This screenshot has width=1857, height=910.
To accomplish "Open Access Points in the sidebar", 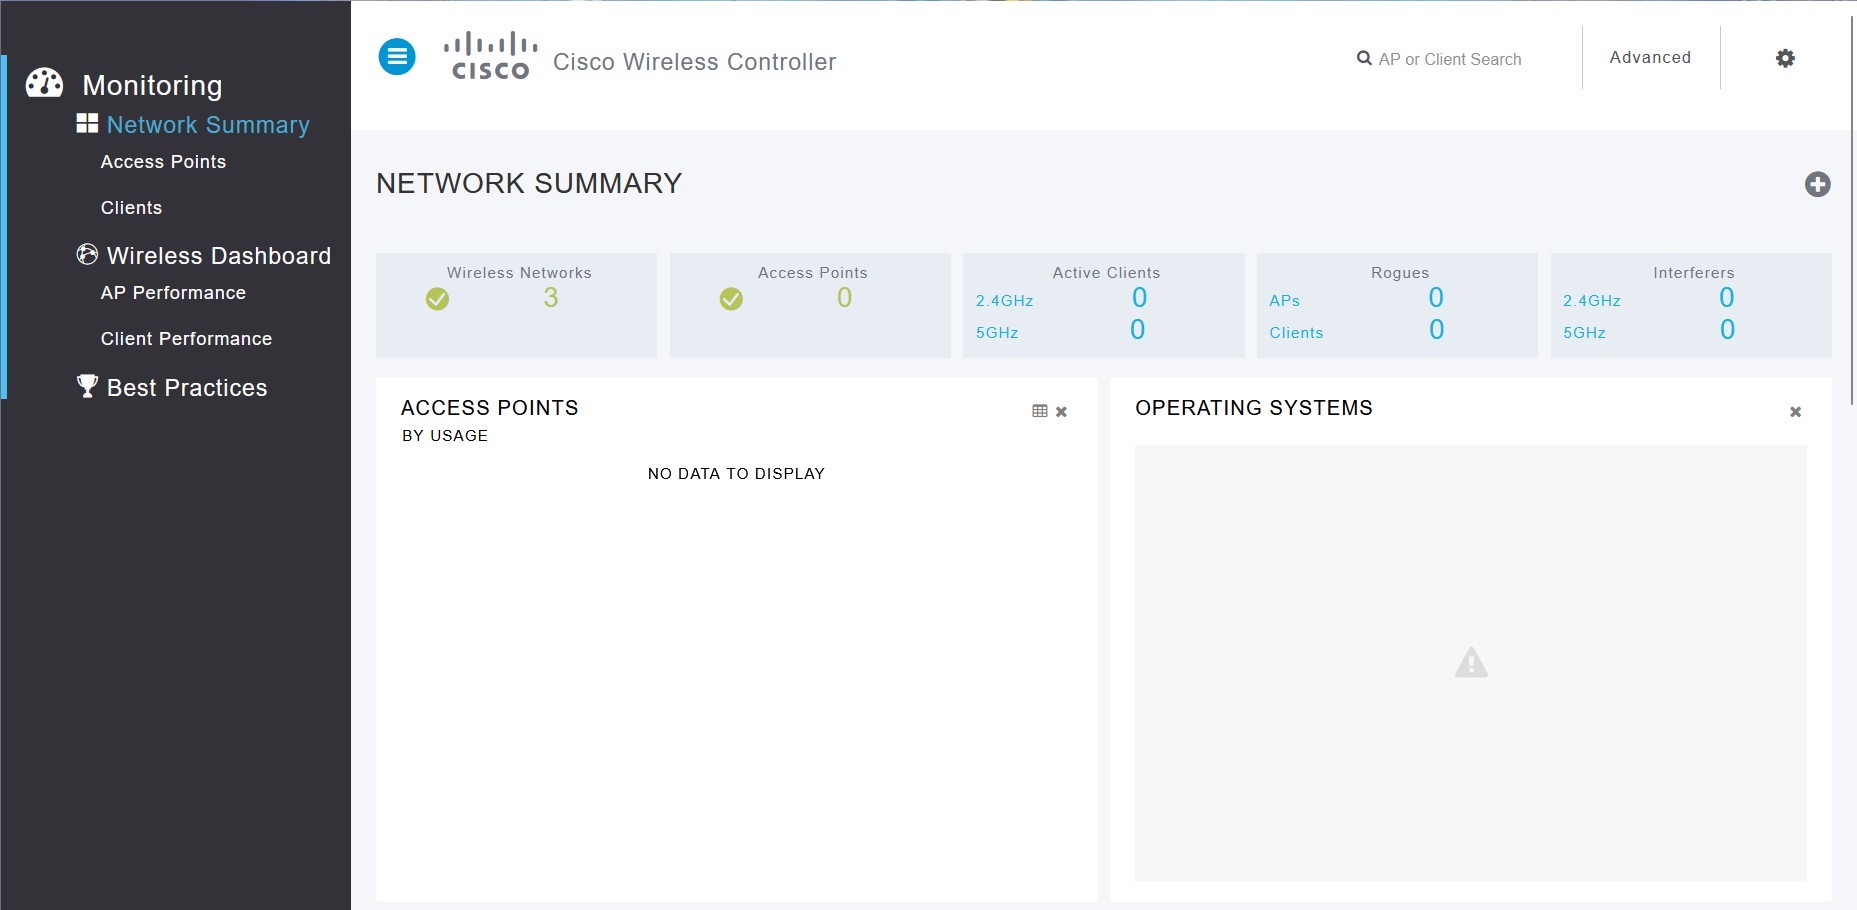I will pos(163,162).
